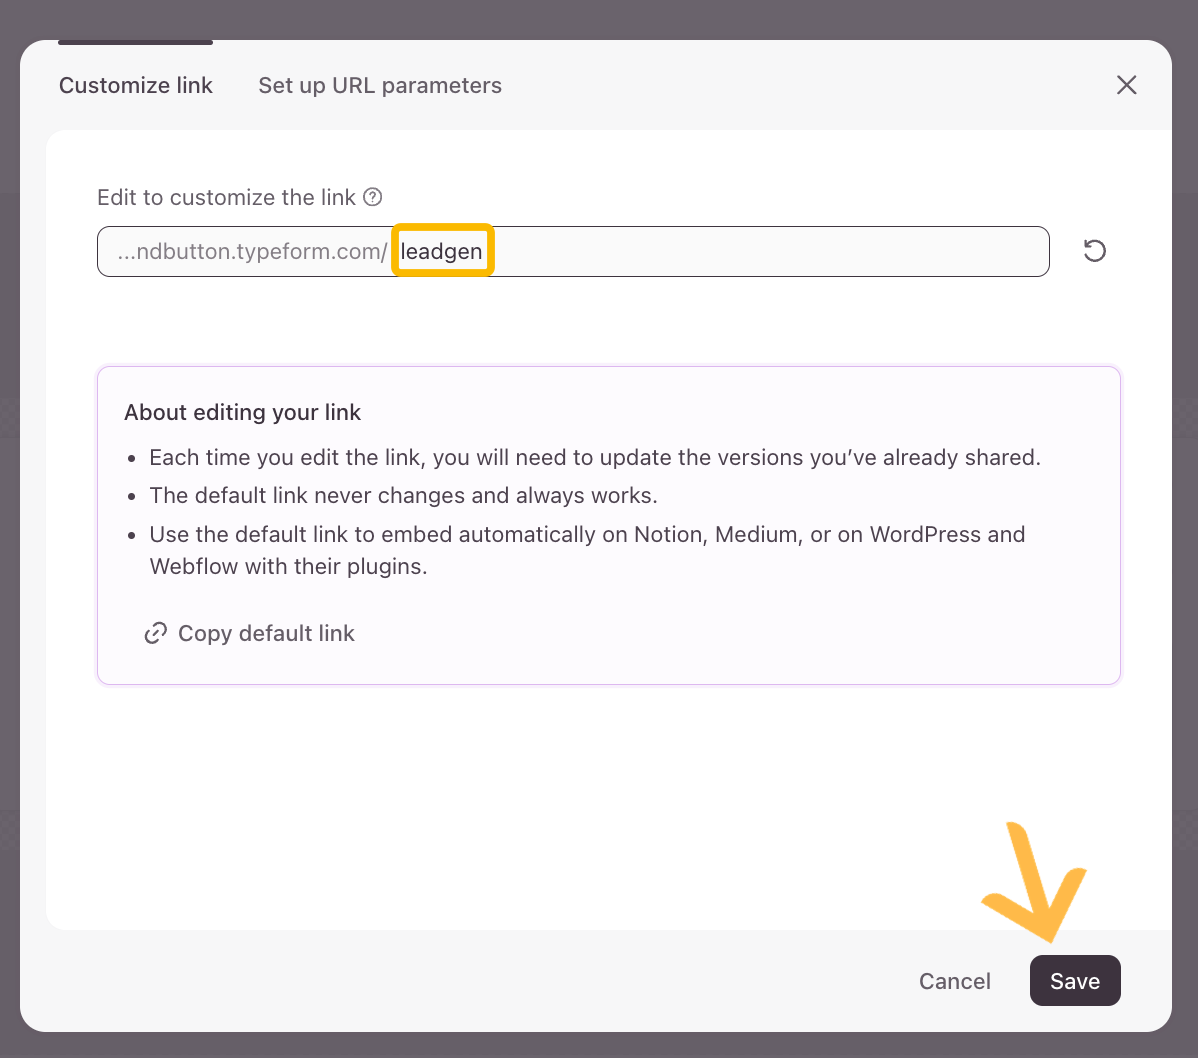Click the chain icon beside Copy default link

pos(155,633)
